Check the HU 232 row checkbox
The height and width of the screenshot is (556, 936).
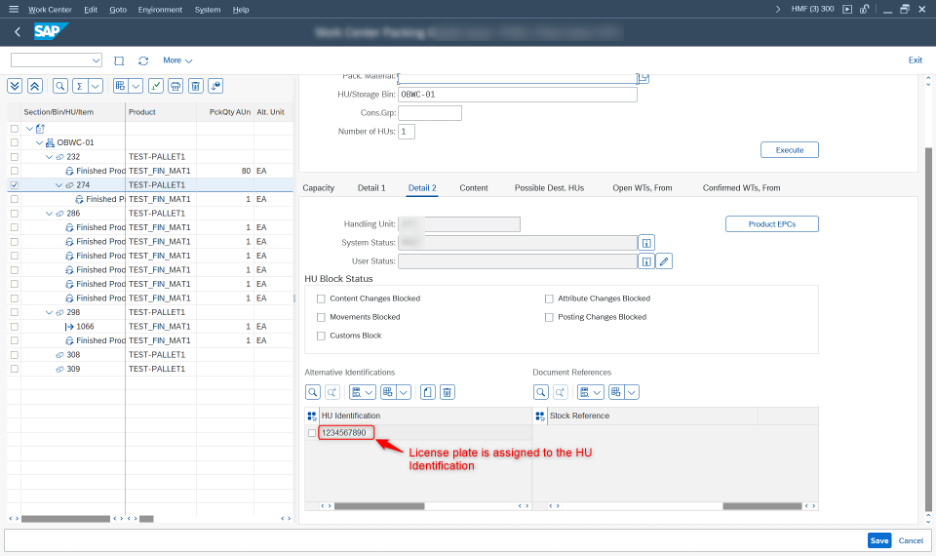(14, 156)
